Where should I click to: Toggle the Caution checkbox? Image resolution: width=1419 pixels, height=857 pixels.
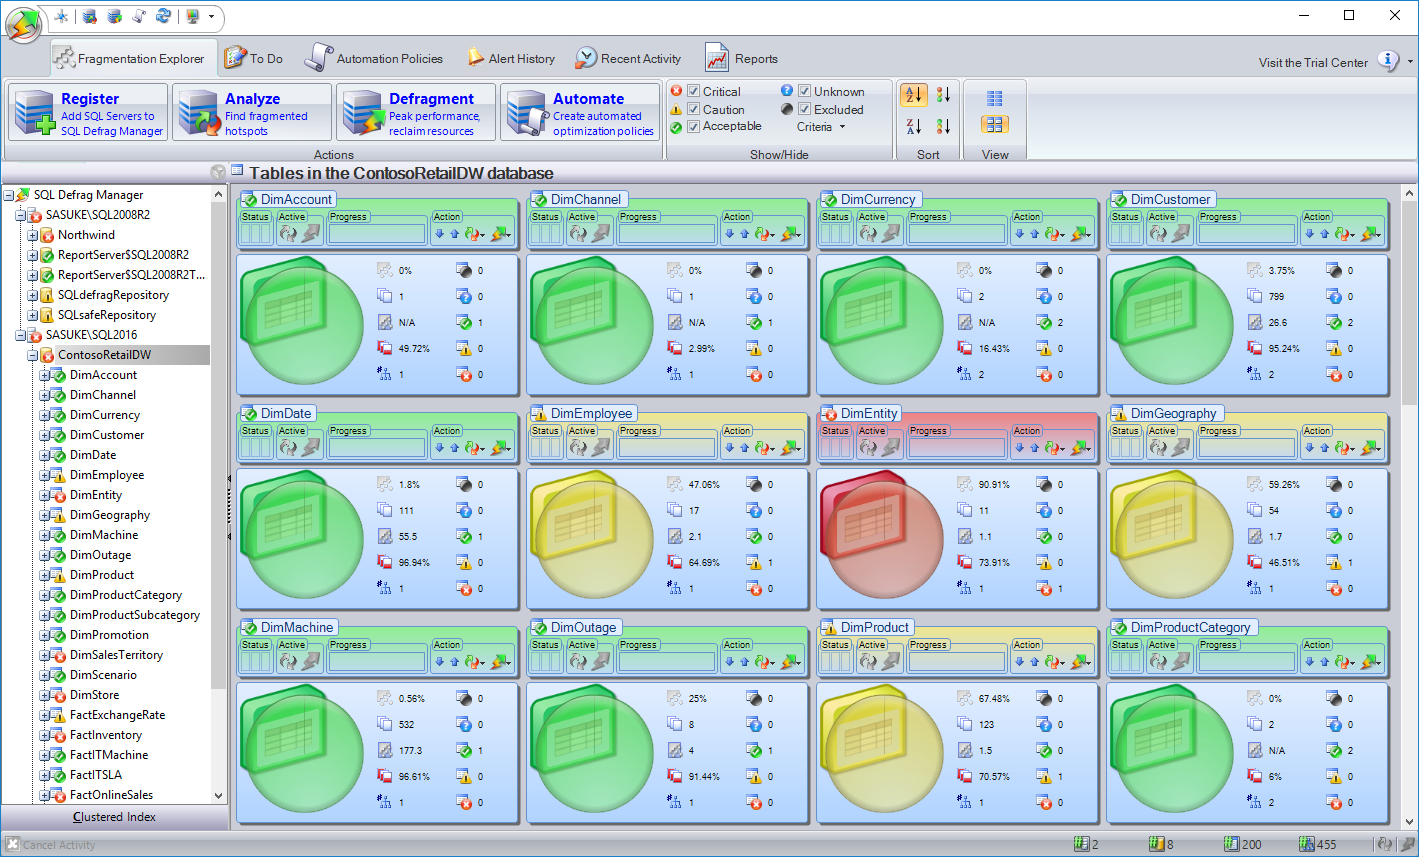pyautogui.click(x=694, y=110)
